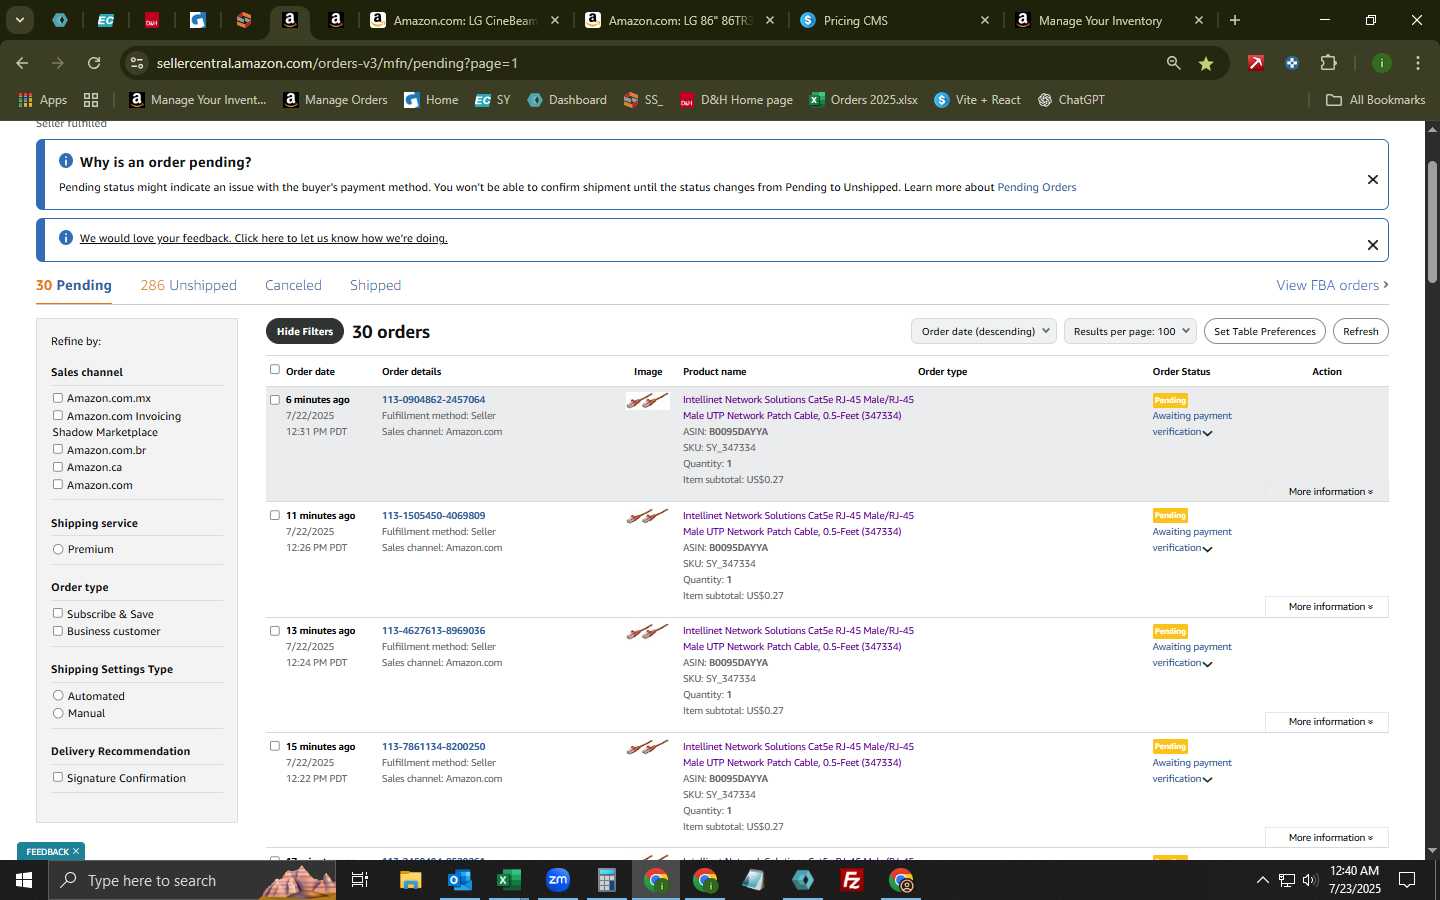Open the Chrome profile avatar
Image resolution: width=1440 pixels, height=900 pixels.
[1382, 63]
